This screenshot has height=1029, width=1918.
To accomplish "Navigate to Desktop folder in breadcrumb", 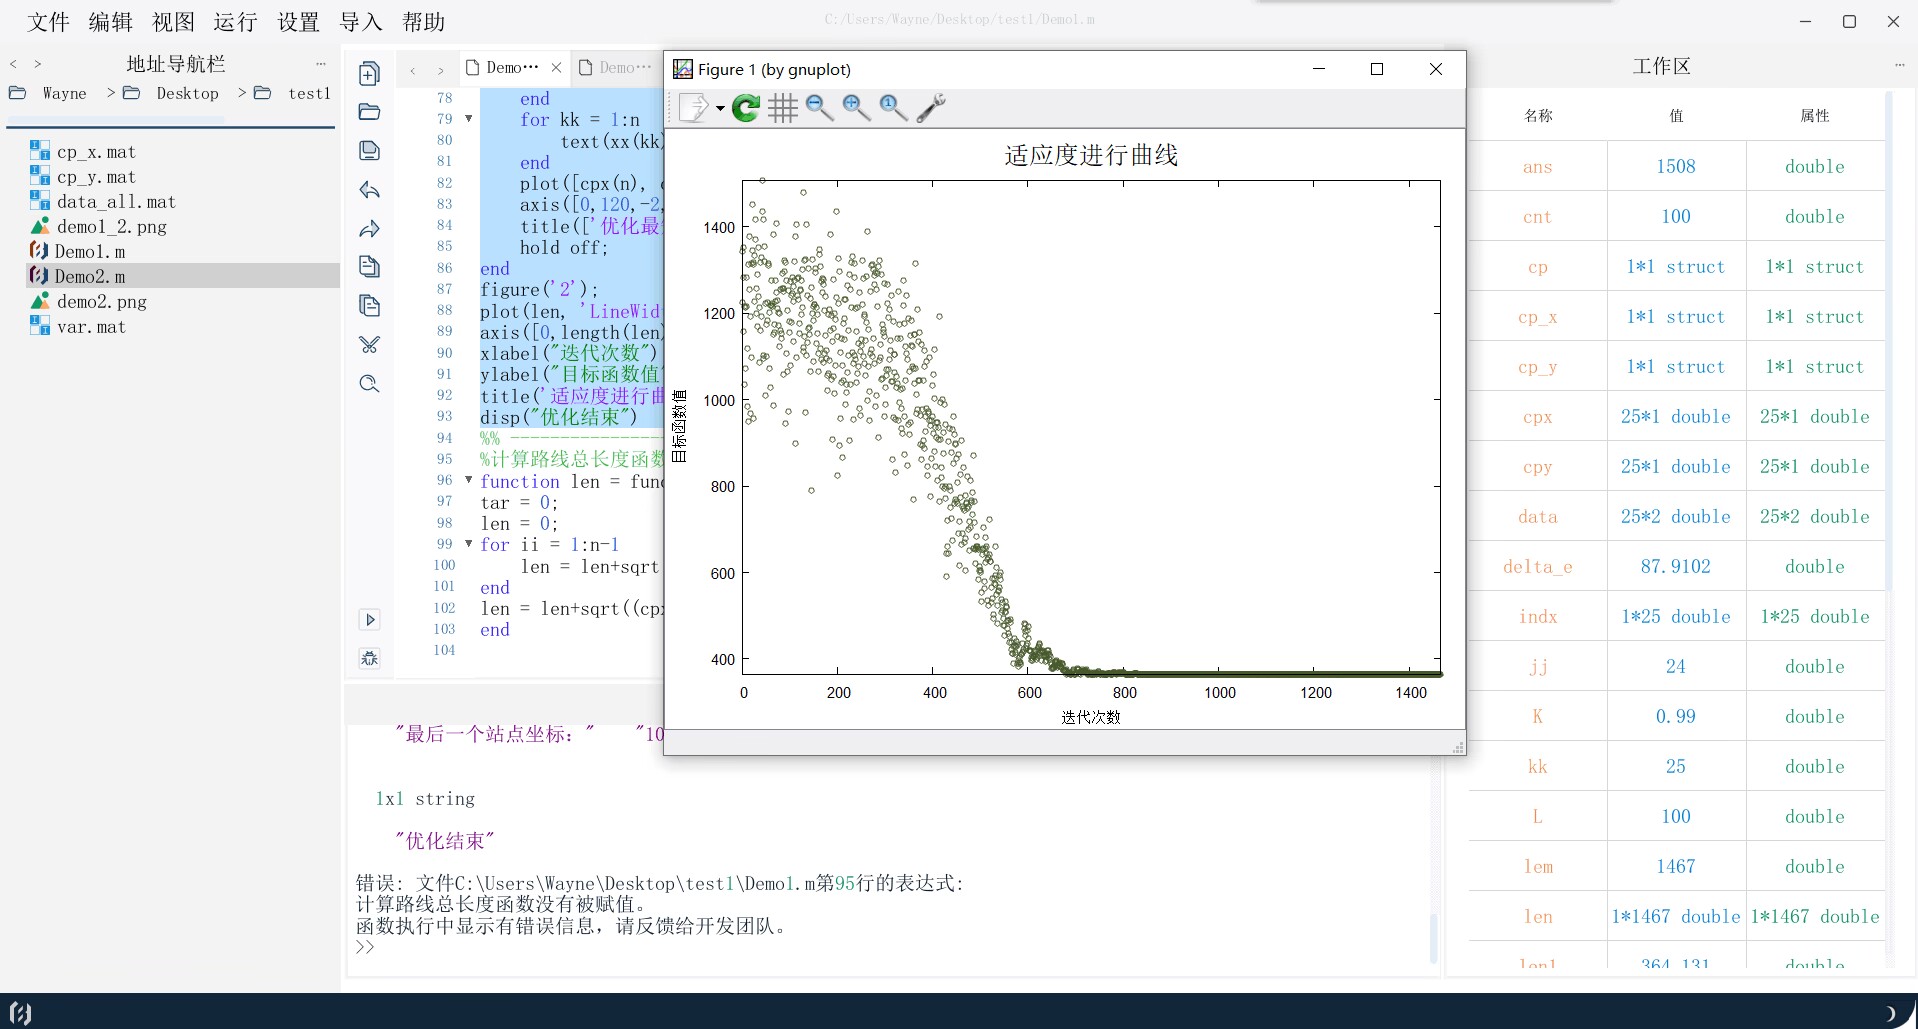I will pos(187,93).
